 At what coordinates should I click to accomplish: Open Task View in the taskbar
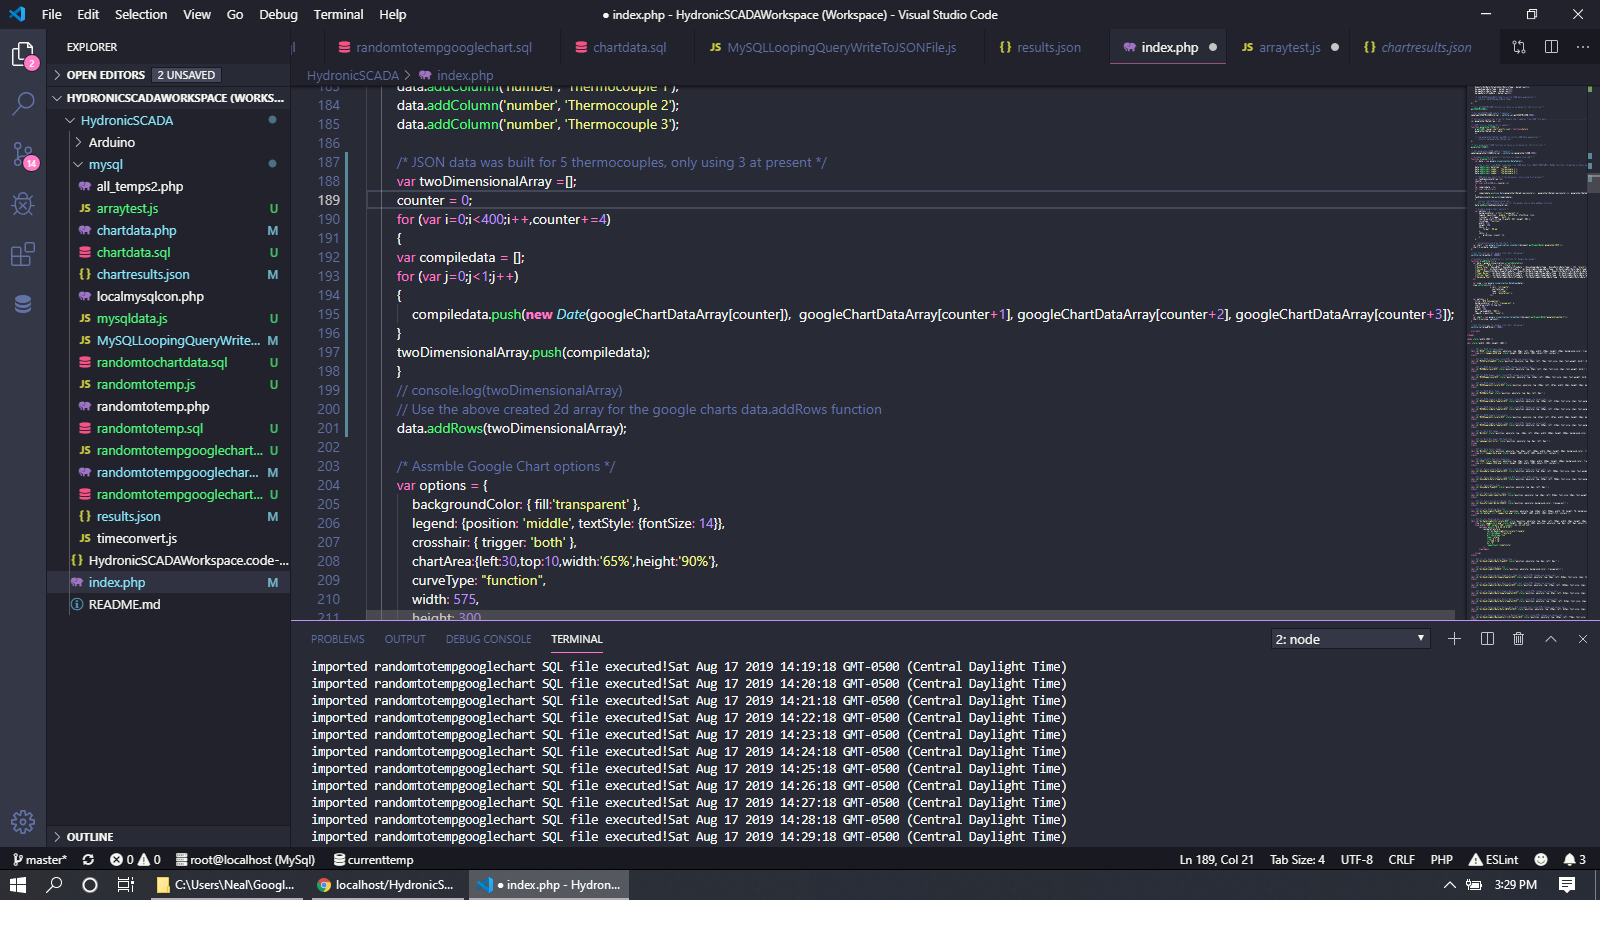click(x=126, y=885)
